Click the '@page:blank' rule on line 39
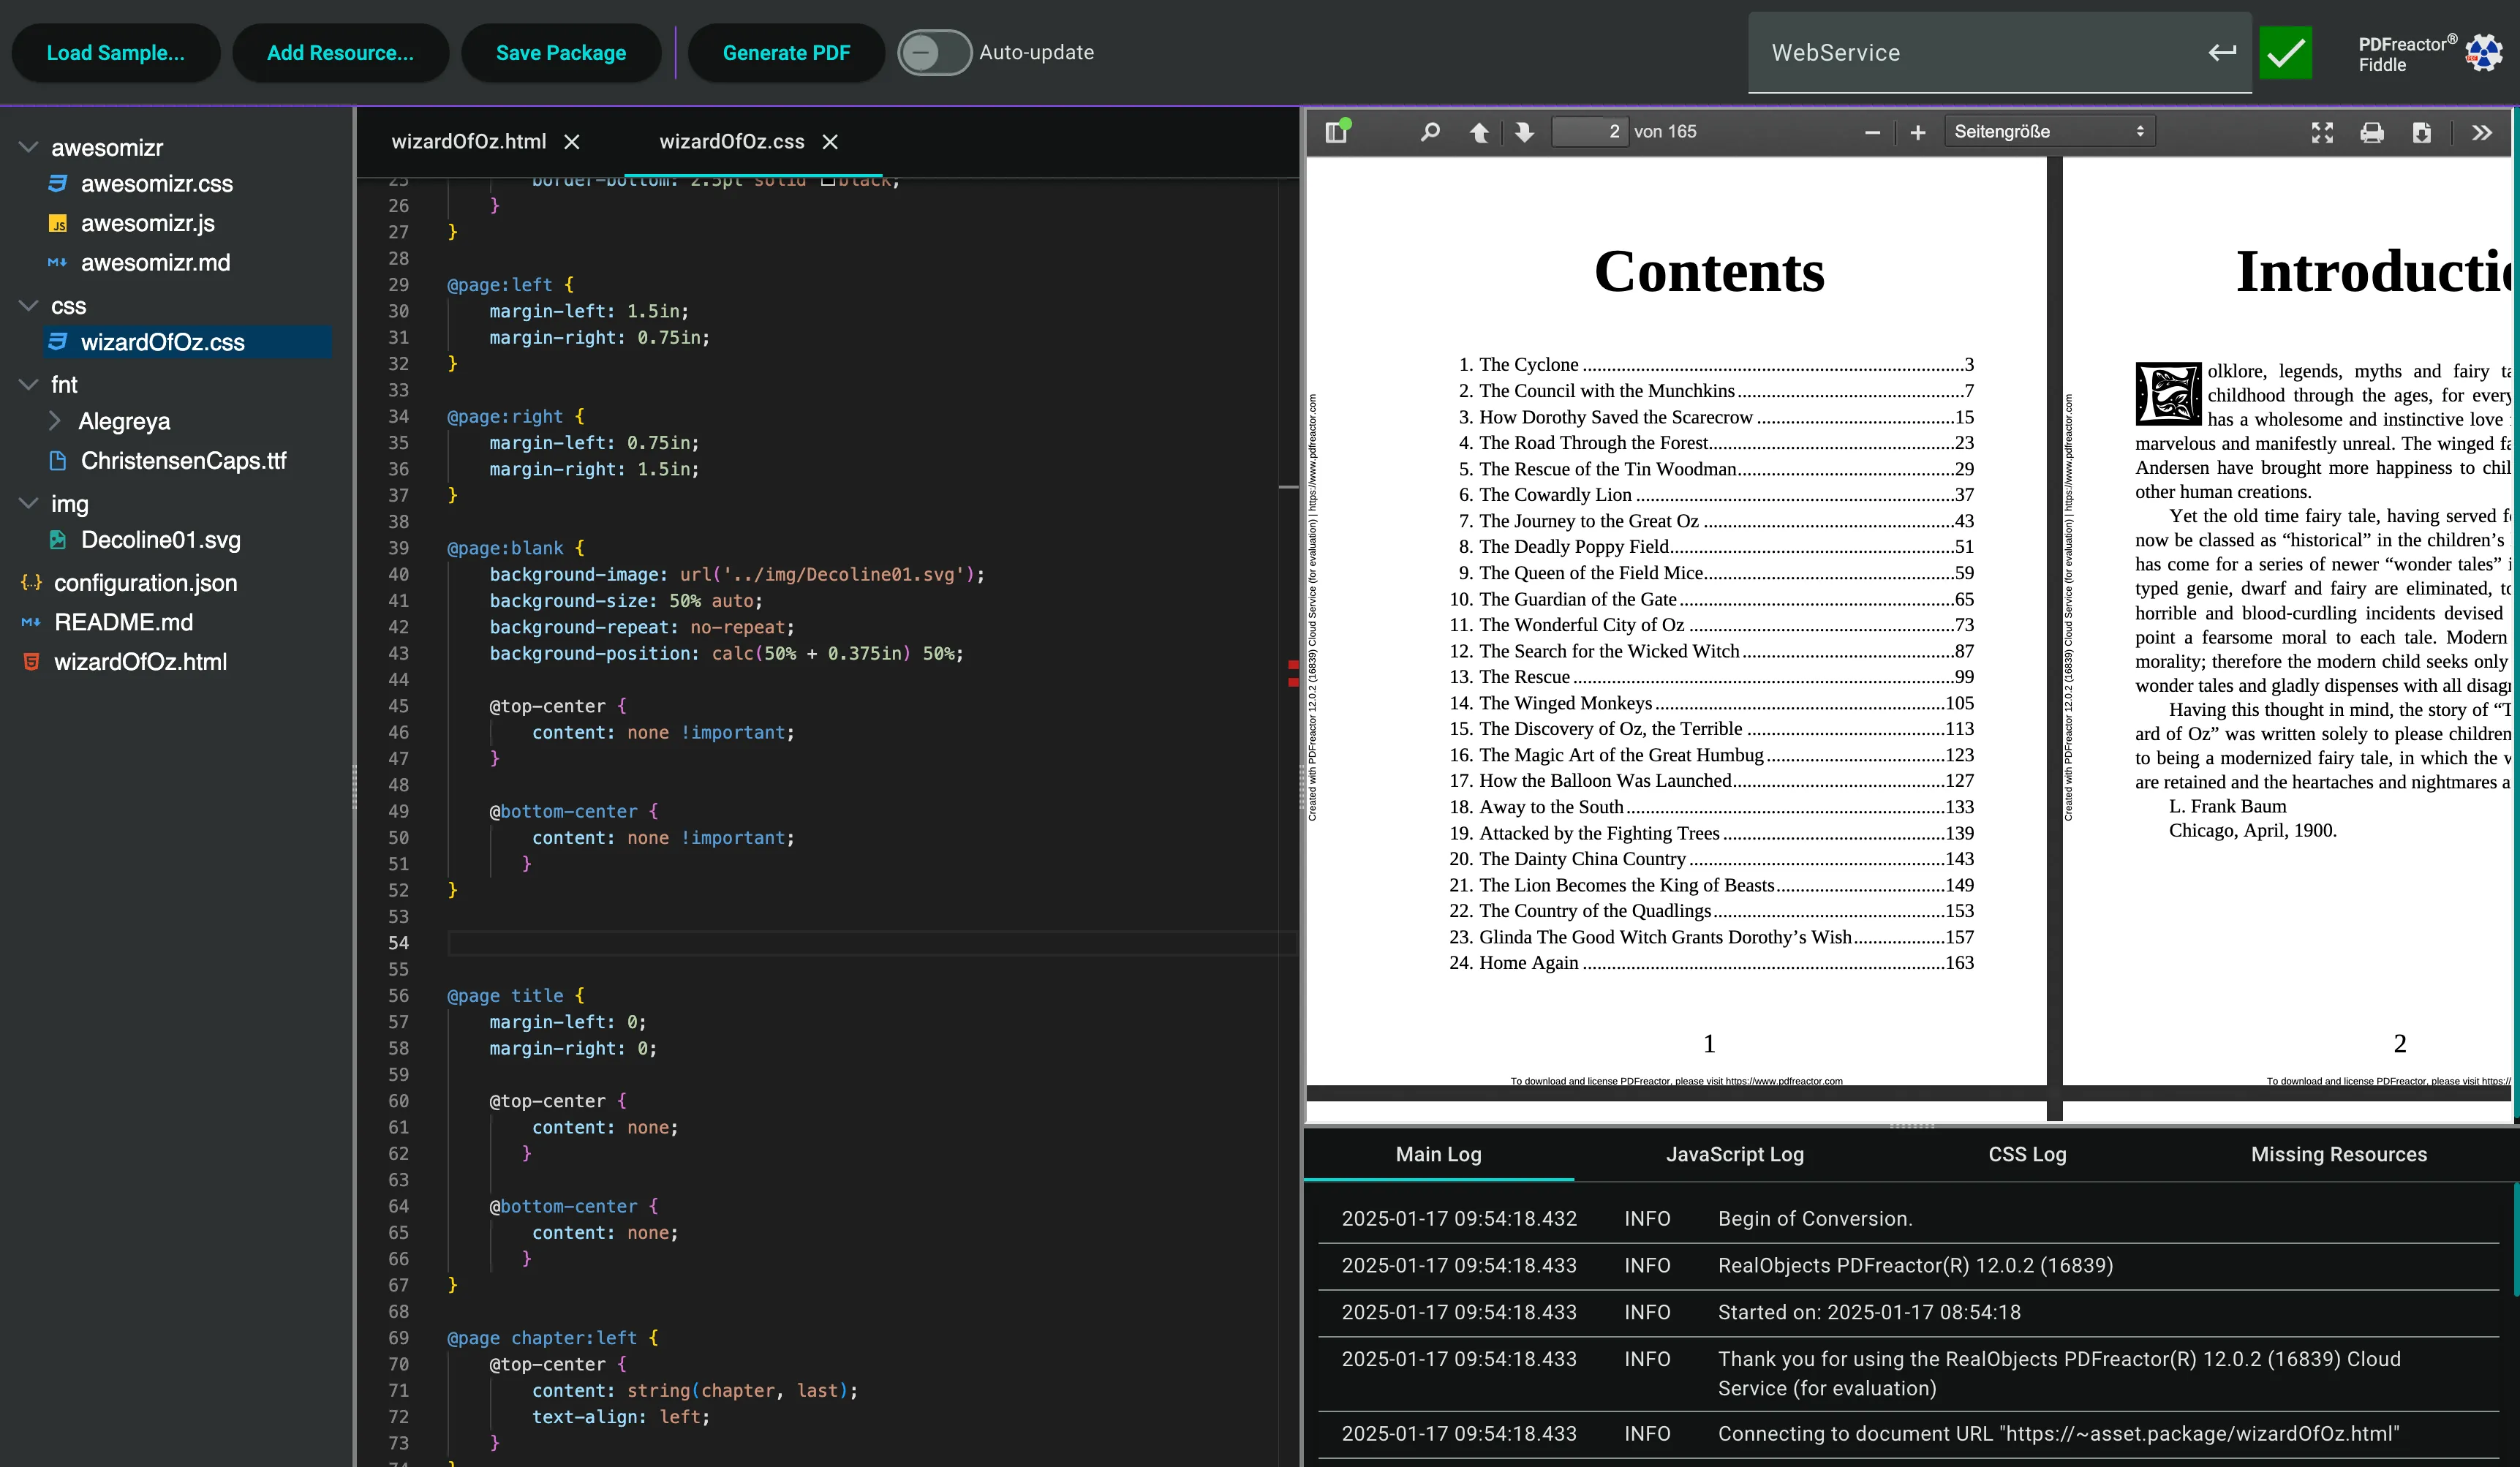The height and width of the screenshot is (1467, 2520). [x=516, y=548]
